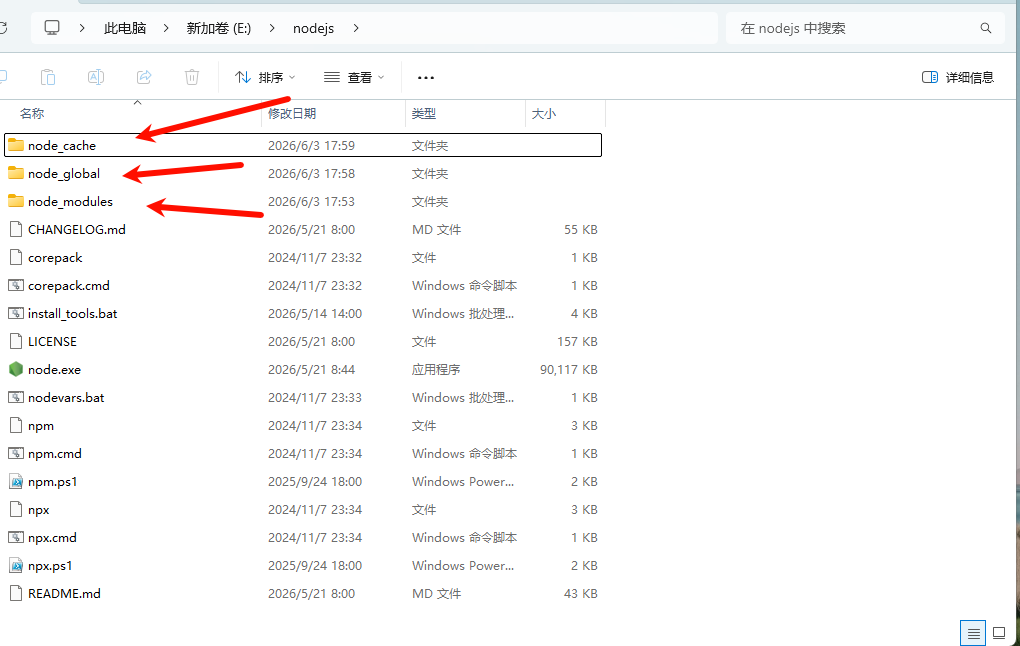Switch to large thumbnails view icon
The height and width of the screenshot is (646, 1020).
click(999, 632)
